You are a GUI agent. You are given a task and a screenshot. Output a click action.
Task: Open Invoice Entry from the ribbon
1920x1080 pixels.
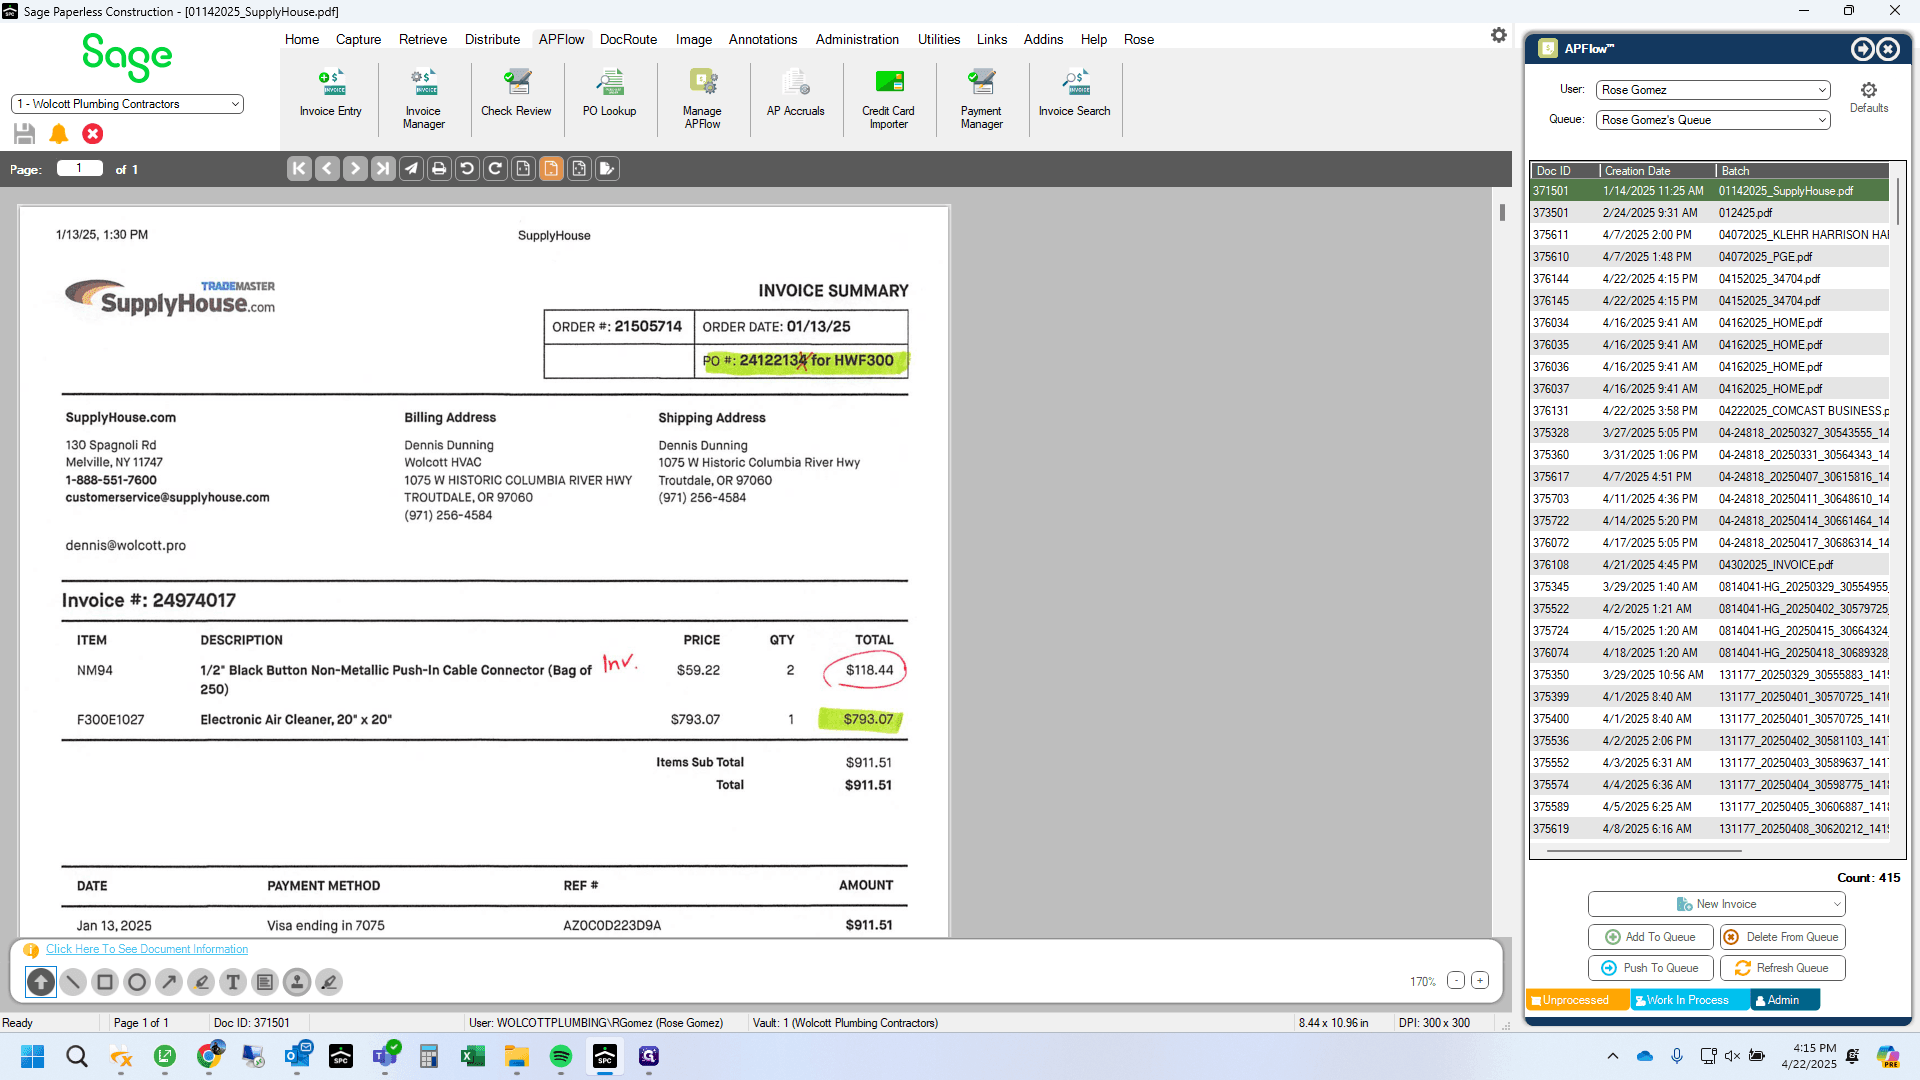(330, 94)
